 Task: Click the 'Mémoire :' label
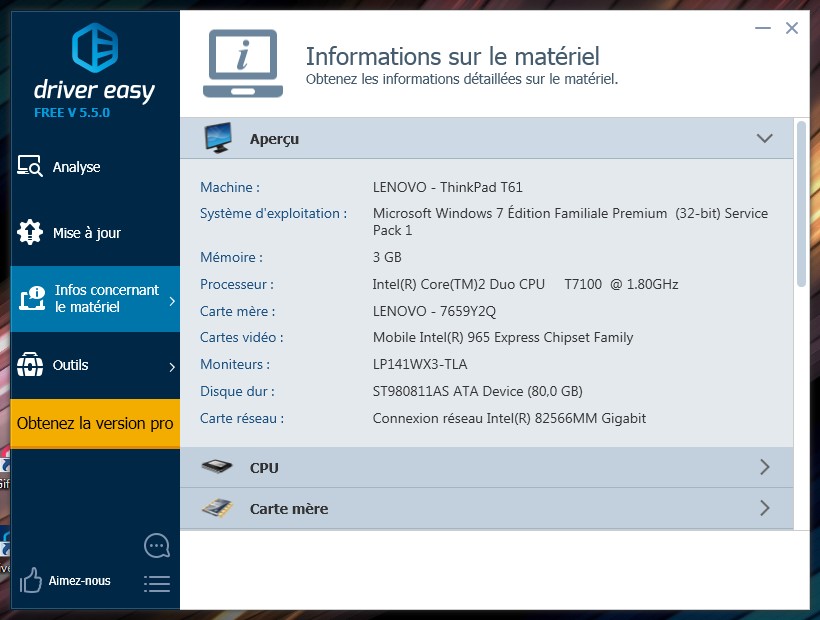(x=231, y=257)
